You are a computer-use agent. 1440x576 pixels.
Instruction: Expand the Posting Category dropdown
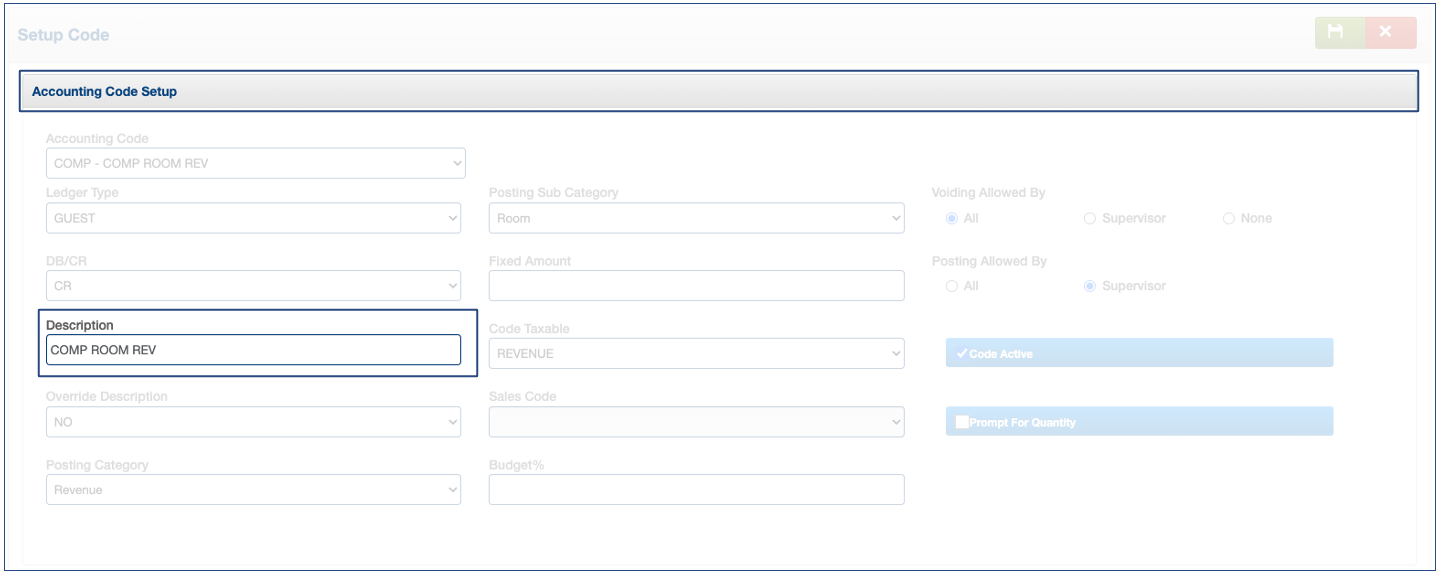[253, 490]
